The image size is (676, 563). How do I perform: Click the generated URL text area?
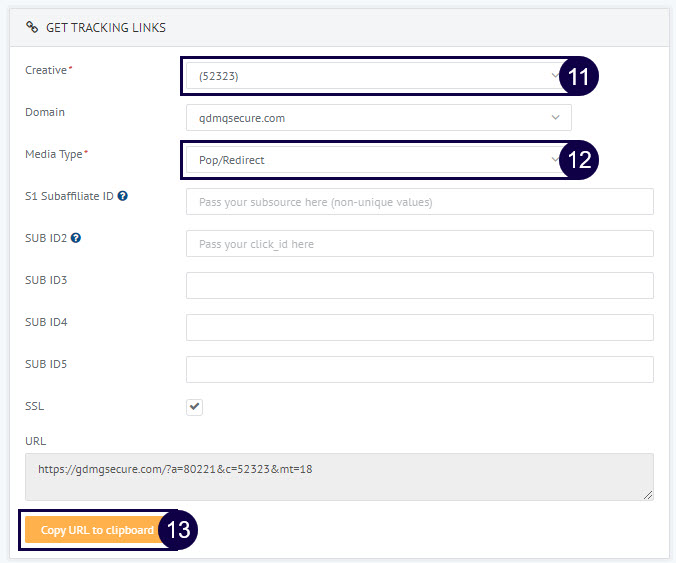pos(339,476)
